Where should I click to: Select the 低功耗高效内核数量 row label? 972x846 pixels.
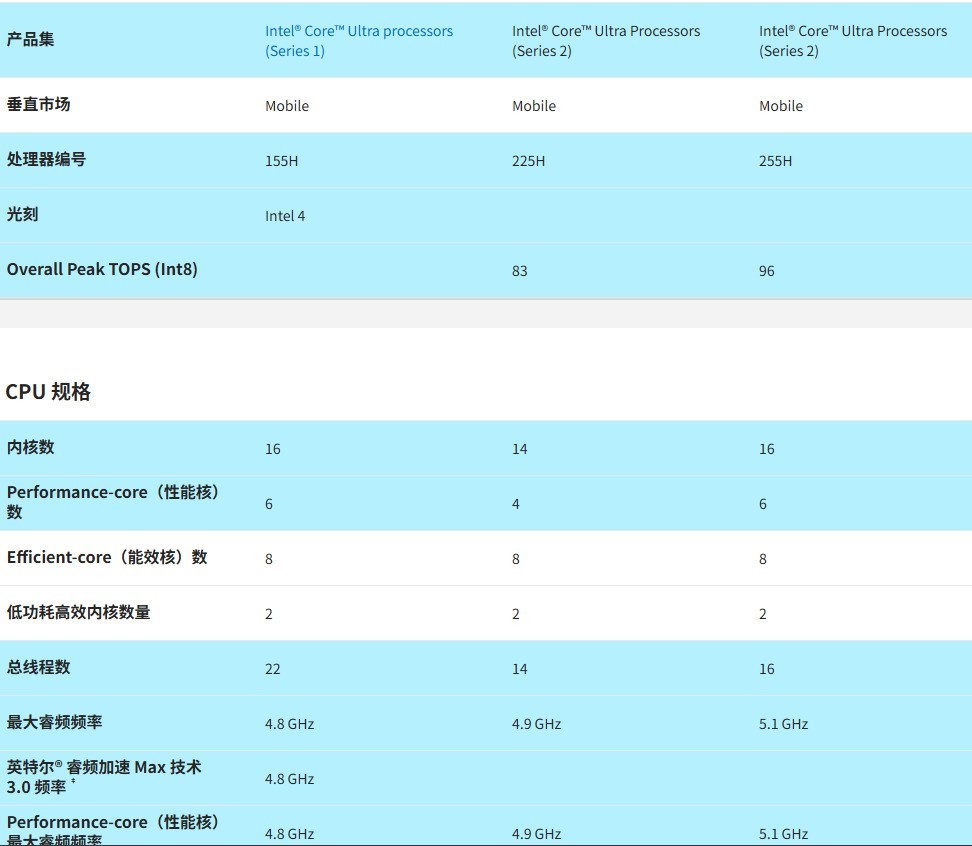pos(78,613)
